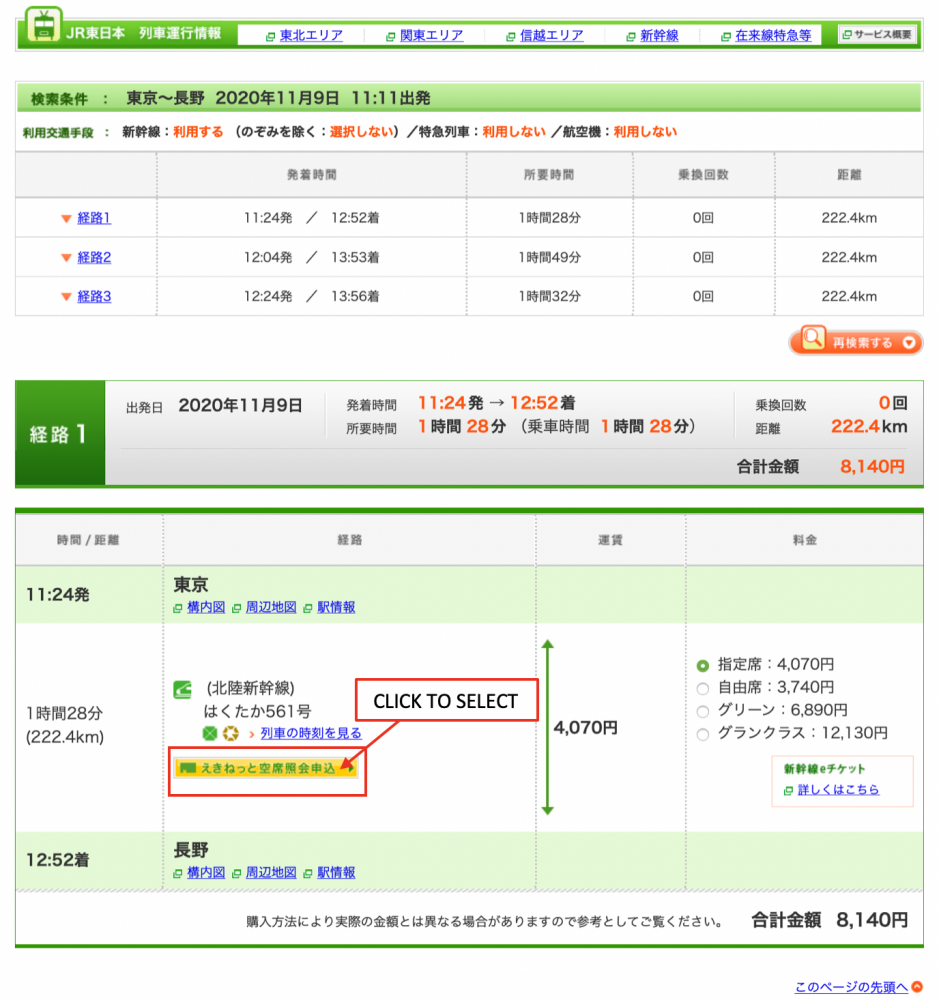The width and height of the screenshot is (939, 1000).
Task: Select the 指定席 4,070円 radio option
Action: 703,664
